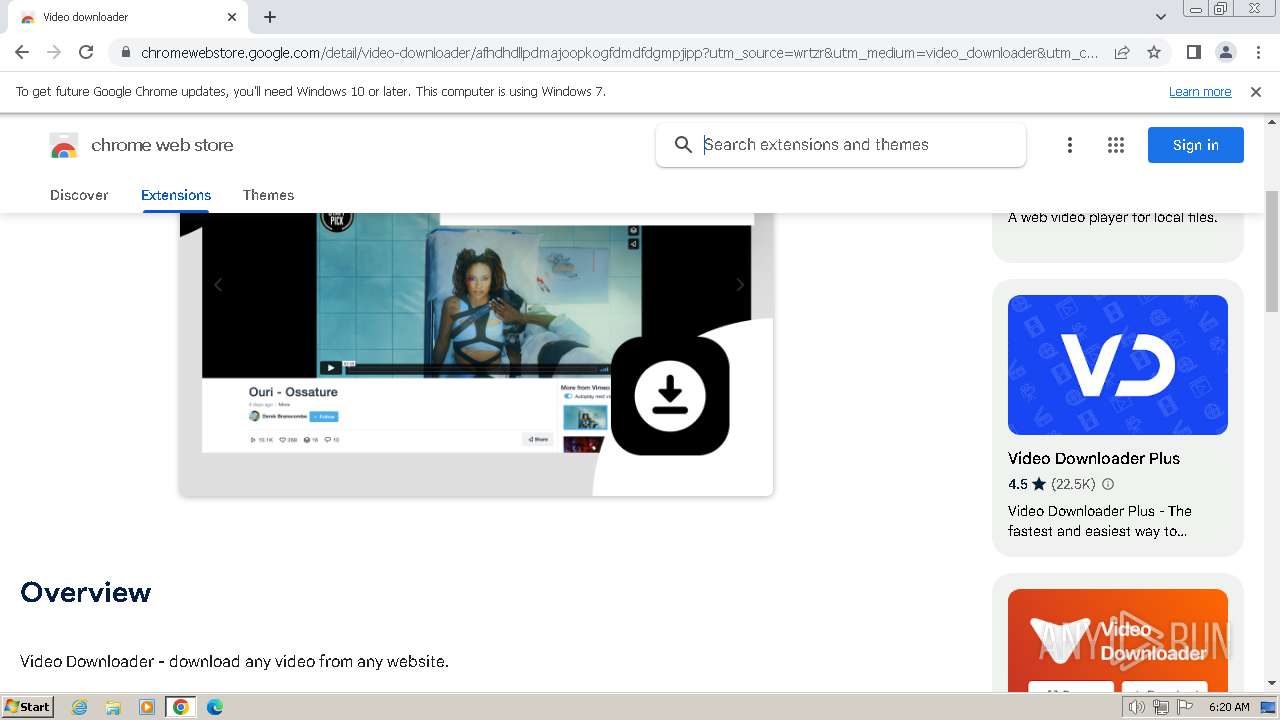The height and width of the screenshot is (720, 1280).
Task: Switch to the Themes tab
Action: coord(268,195)
